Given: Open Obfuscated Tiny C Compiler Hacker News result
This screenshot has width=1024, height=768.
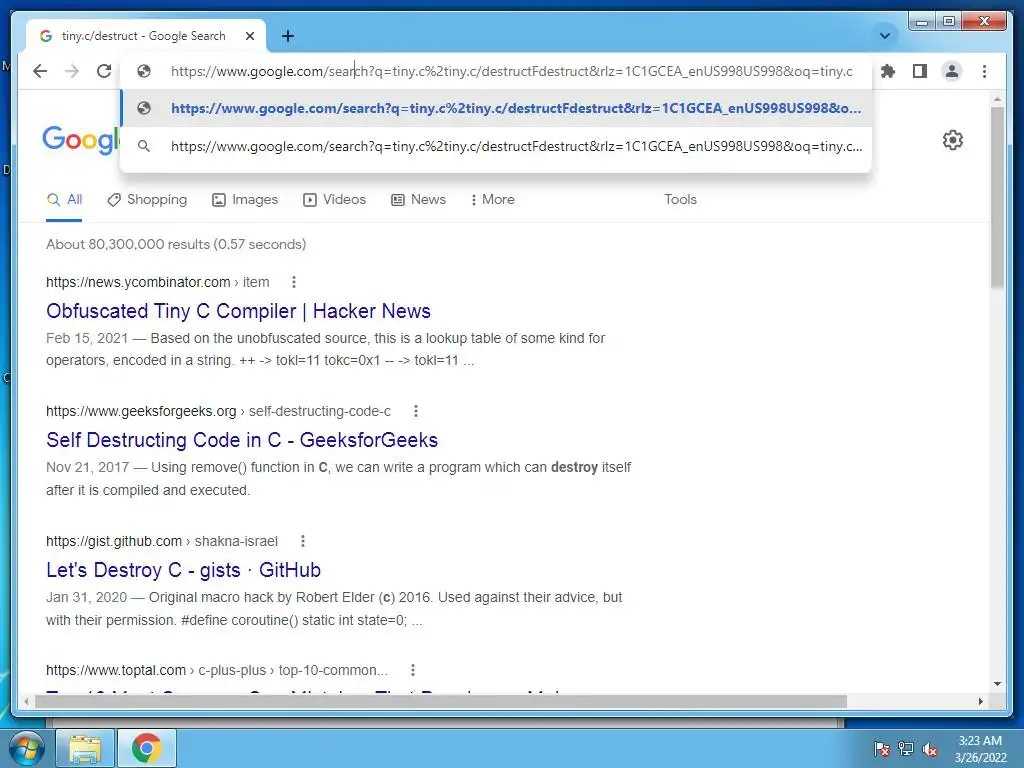Looking at the screenshot, I should 238,311.
